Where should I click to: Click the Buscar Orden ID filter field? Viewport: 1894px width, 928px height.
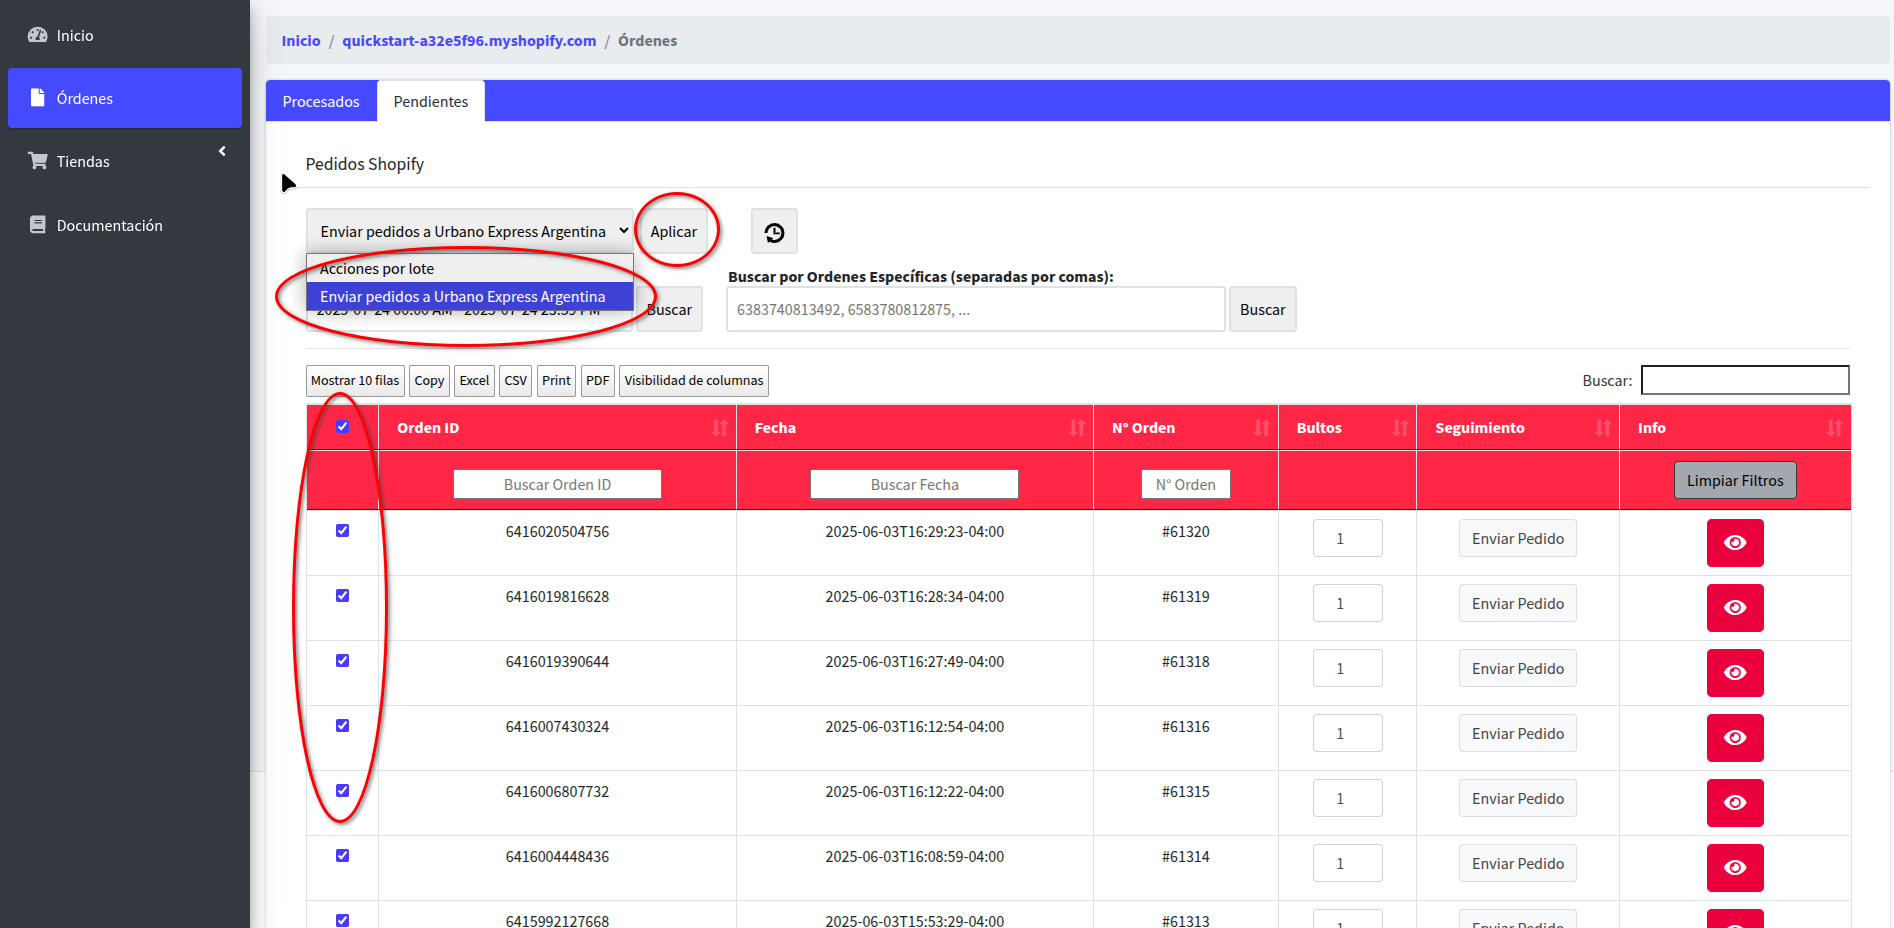557,485
